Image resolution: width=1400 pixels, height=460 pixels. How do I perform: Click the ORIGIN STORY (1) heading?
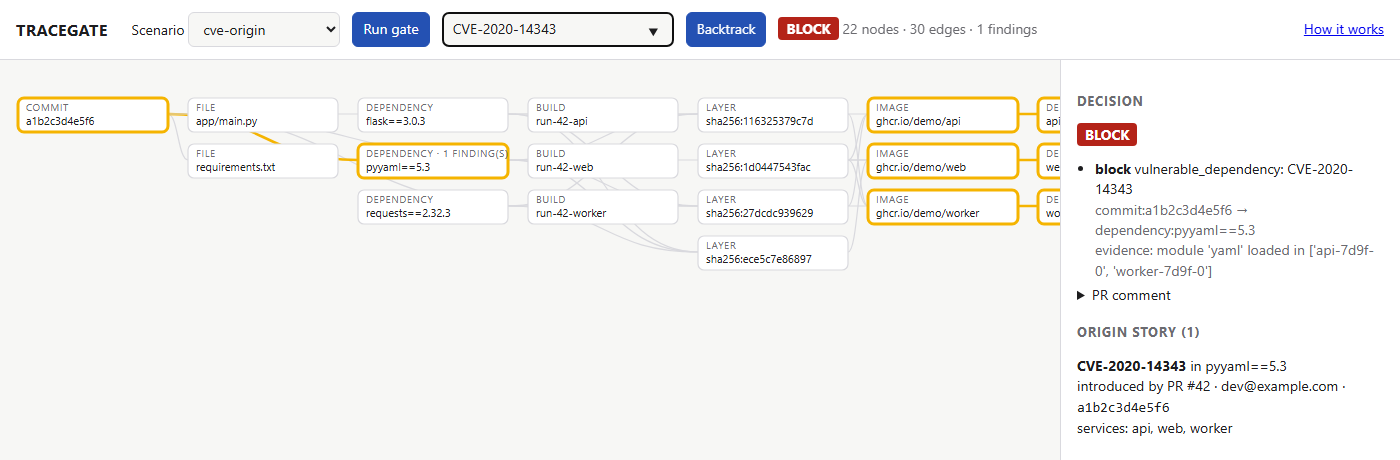(x=1138, y=332)
